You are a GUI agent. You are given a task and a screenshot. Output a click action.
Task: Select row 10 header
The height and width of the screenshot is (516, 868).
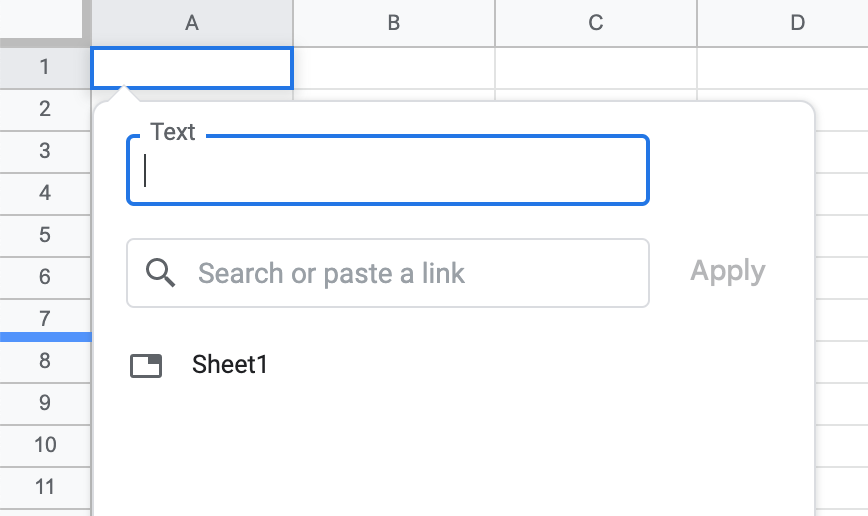45,445
